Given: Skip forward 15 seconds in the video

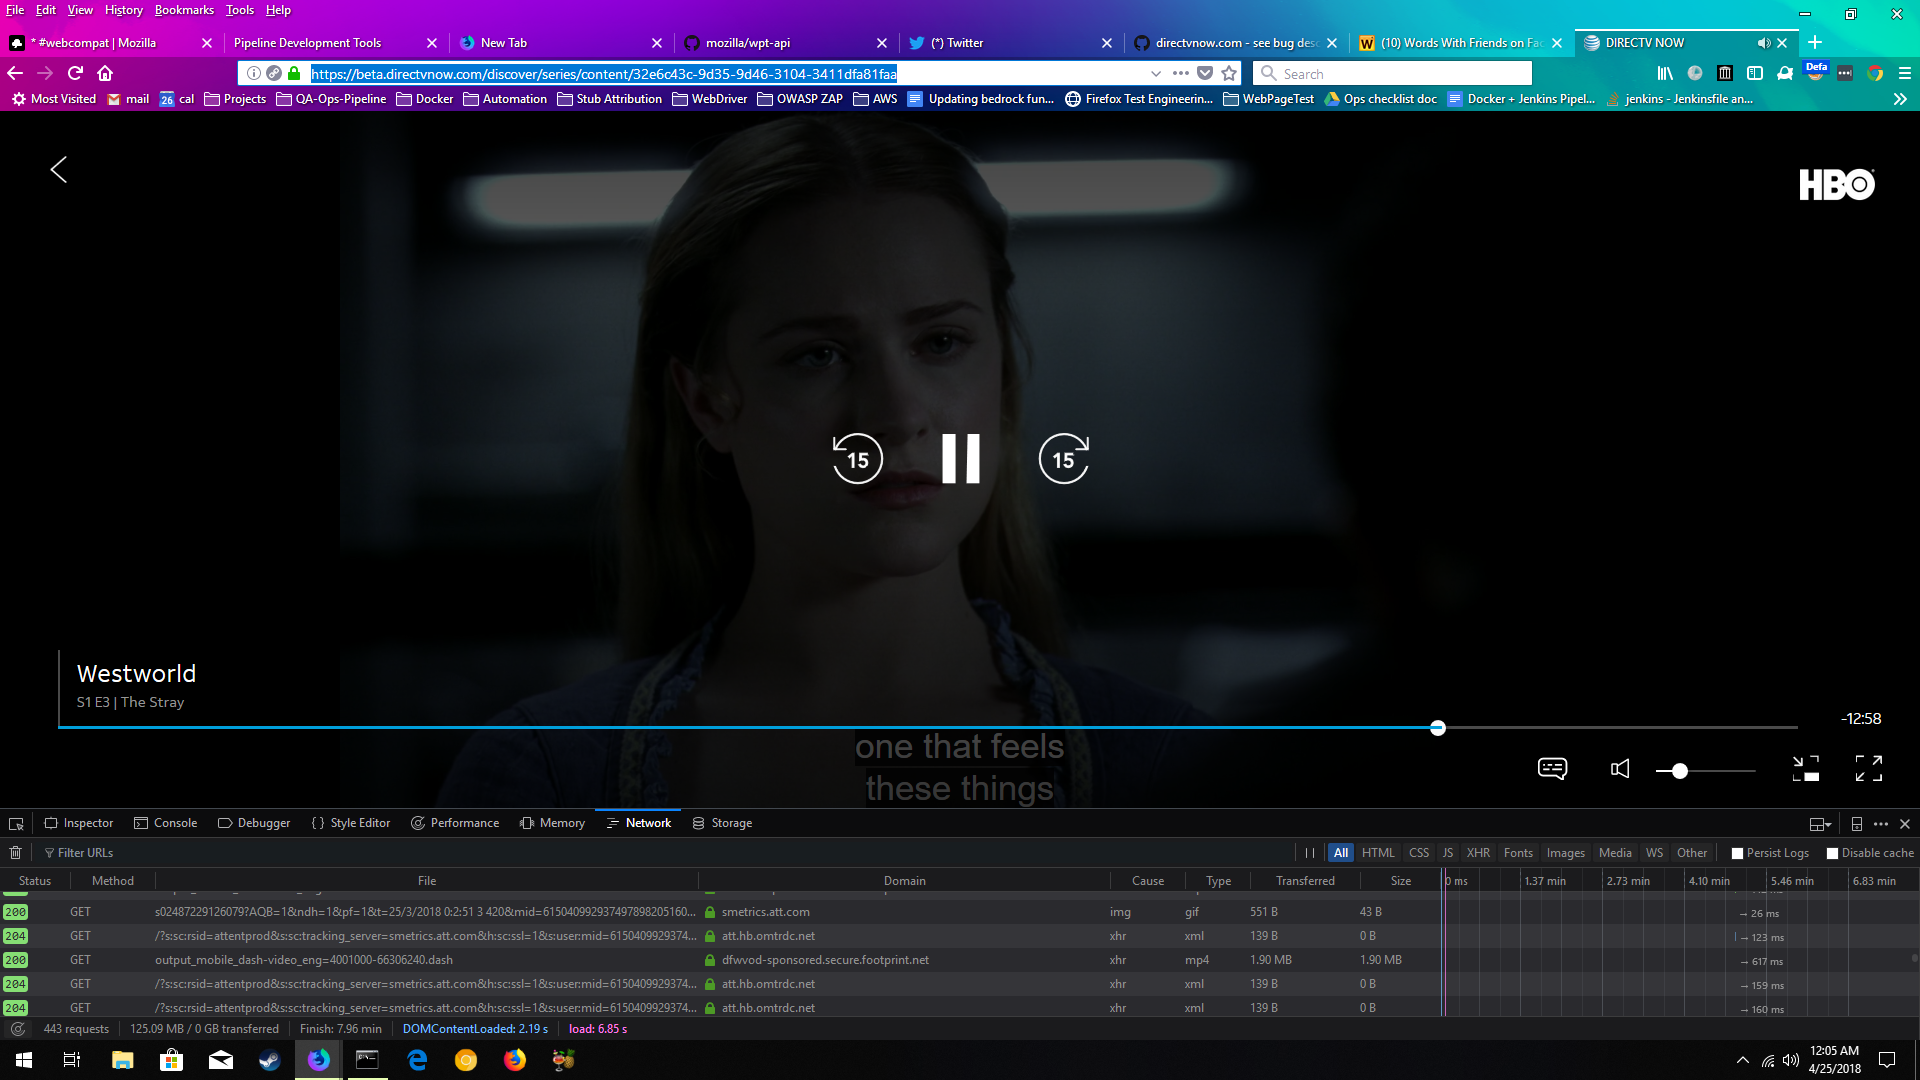Looking at the screenshot, I should (1064, 459).
